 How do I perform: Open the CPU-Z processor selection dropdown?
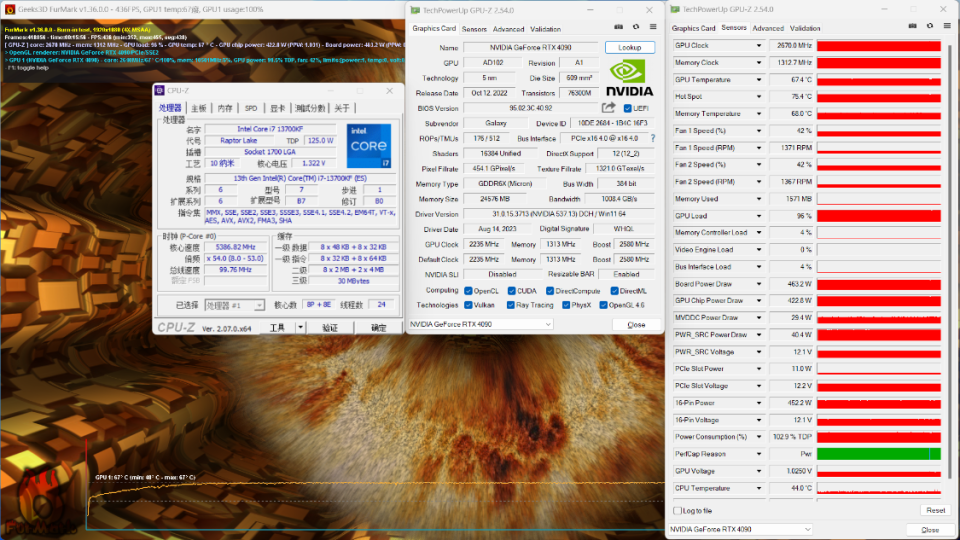tap(234, 305)
